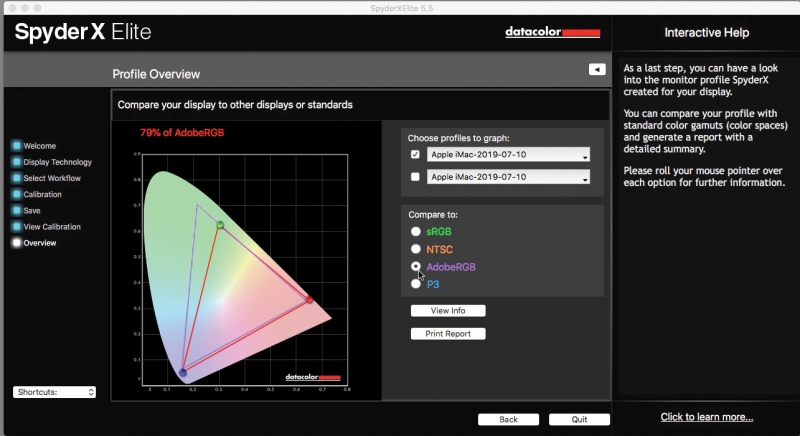This screenshot has width=800, height=436.
Task: Open the second profile dropdown Apple iMac-2019-07-10
Action: tap(508, 177)
